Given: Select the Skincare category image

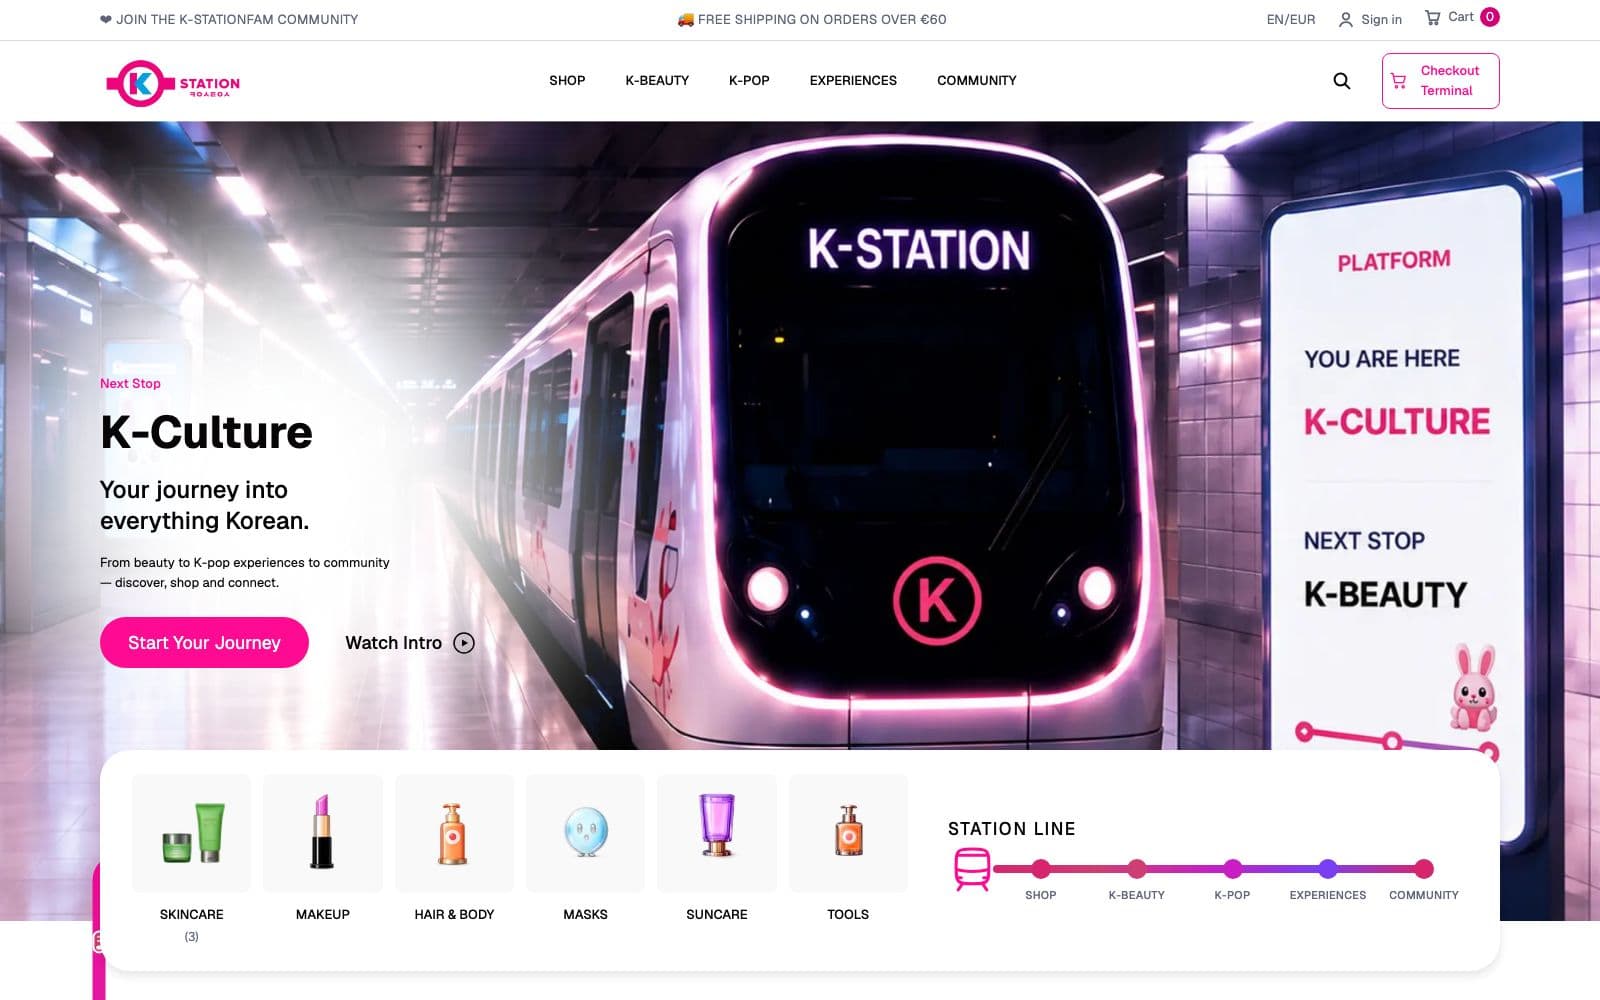Looking at the screenshot, I should point(191,833).
